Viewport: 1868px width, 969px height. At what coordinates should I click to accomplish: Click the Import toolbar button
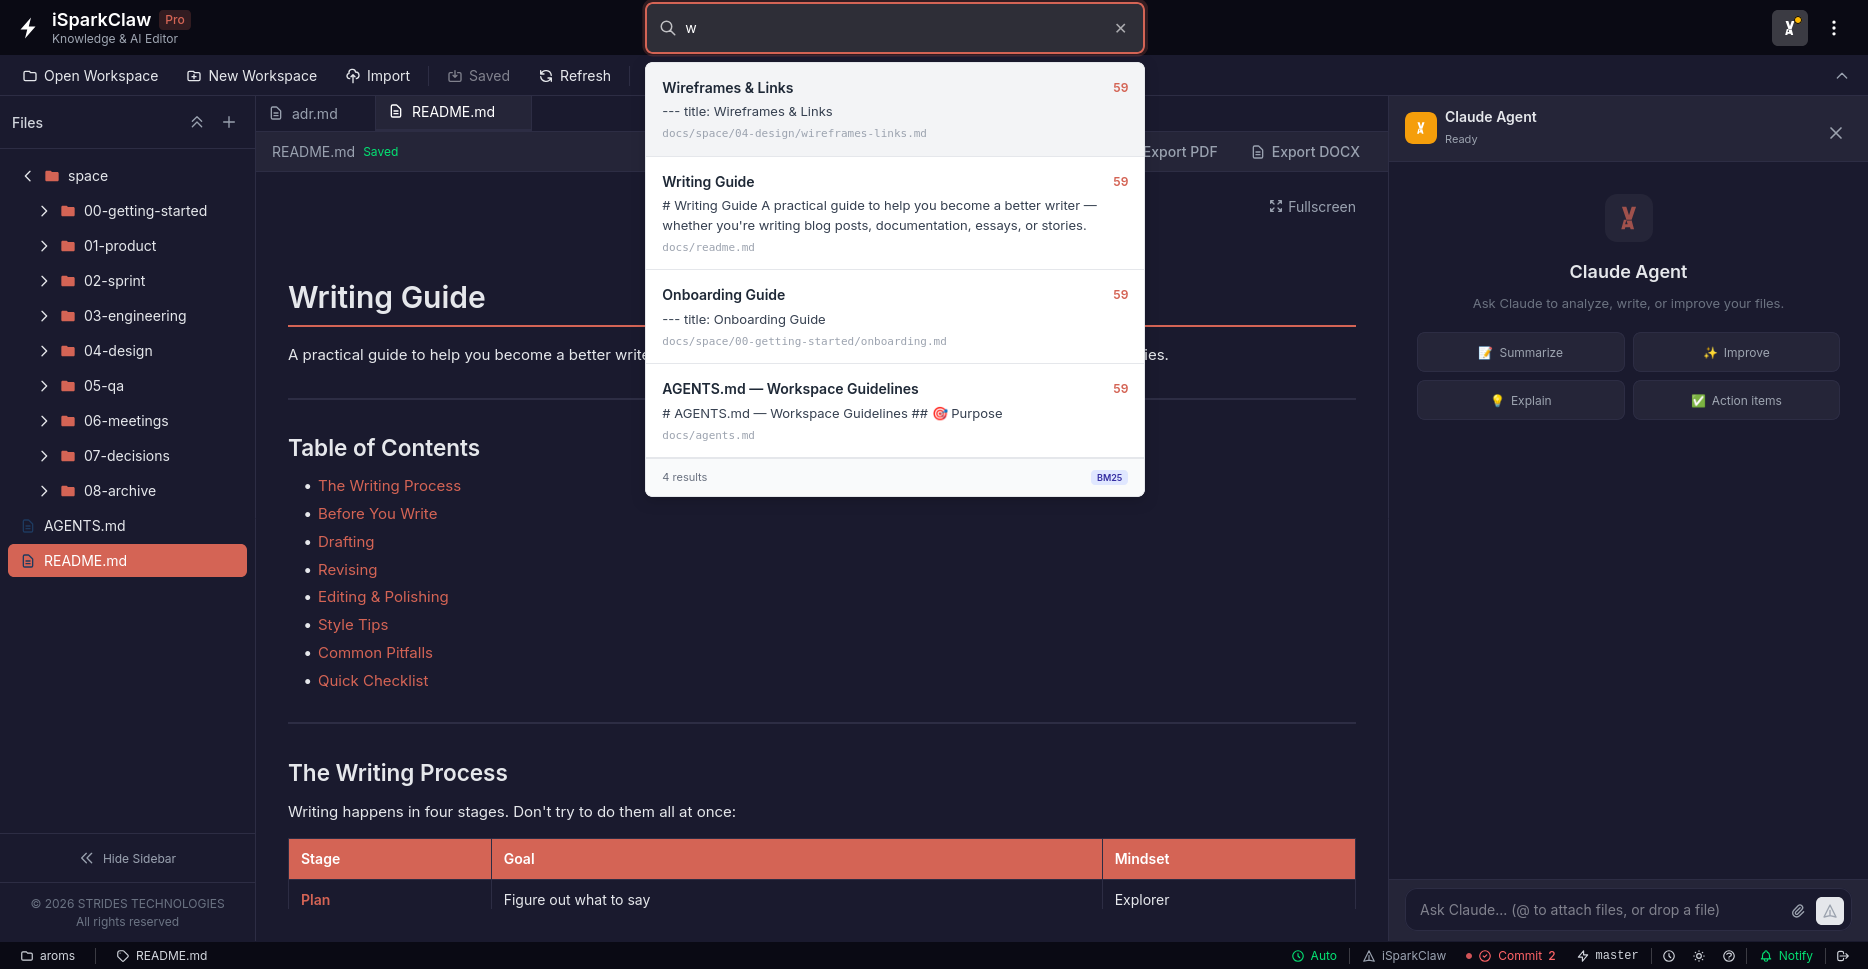click(378, 76)
